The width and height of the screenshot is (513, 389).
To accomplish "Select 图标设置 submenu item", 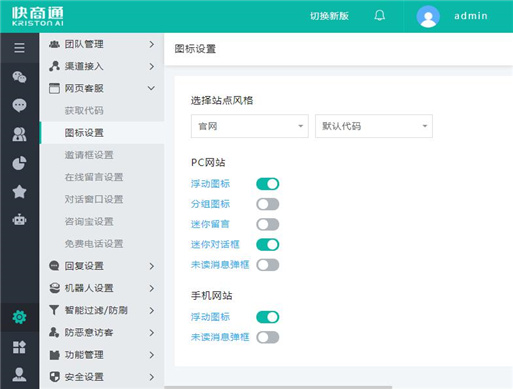I will pyautogui.click(x=102, y=133).
